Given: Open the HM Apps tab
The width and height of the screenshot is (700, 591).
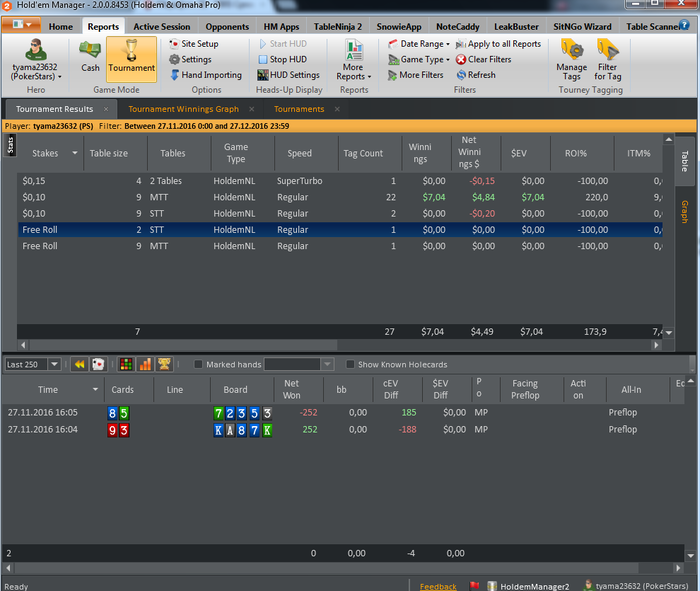Looking at the screenshot, I should coord(281,27).
